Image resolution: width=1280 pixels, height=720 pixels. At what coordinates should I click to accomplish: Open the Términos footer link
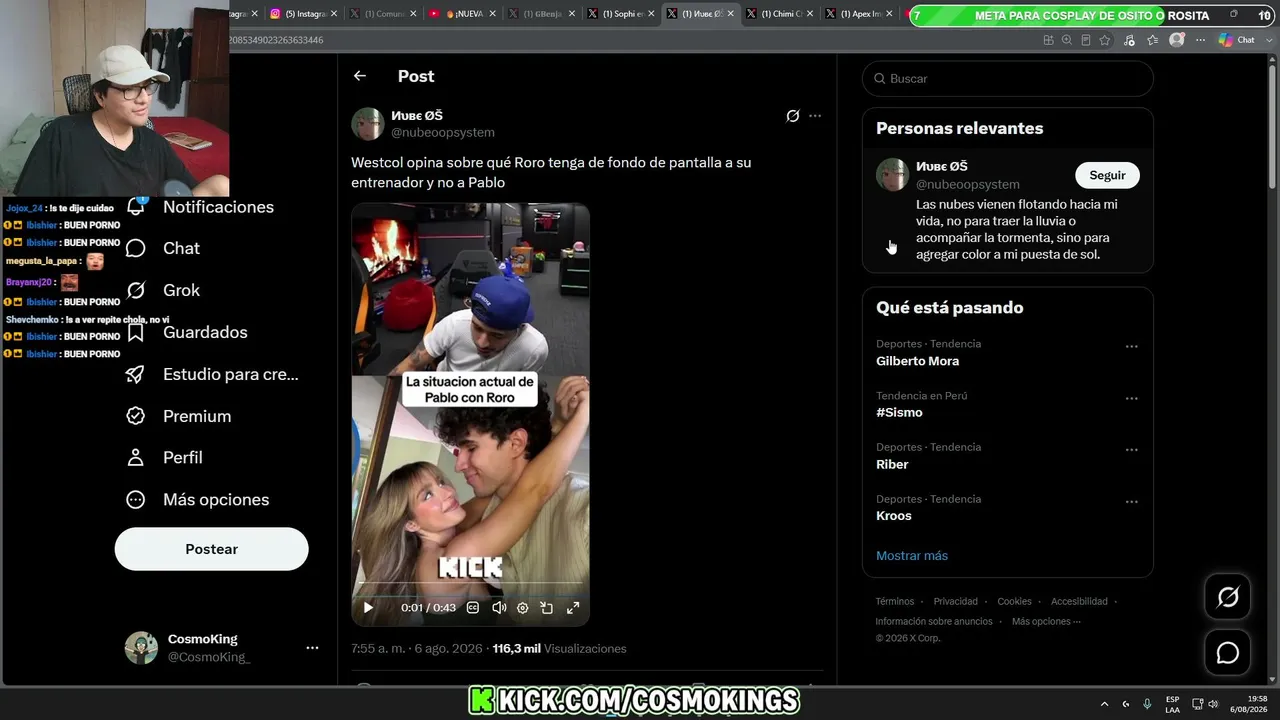click(x=895, y=602)
